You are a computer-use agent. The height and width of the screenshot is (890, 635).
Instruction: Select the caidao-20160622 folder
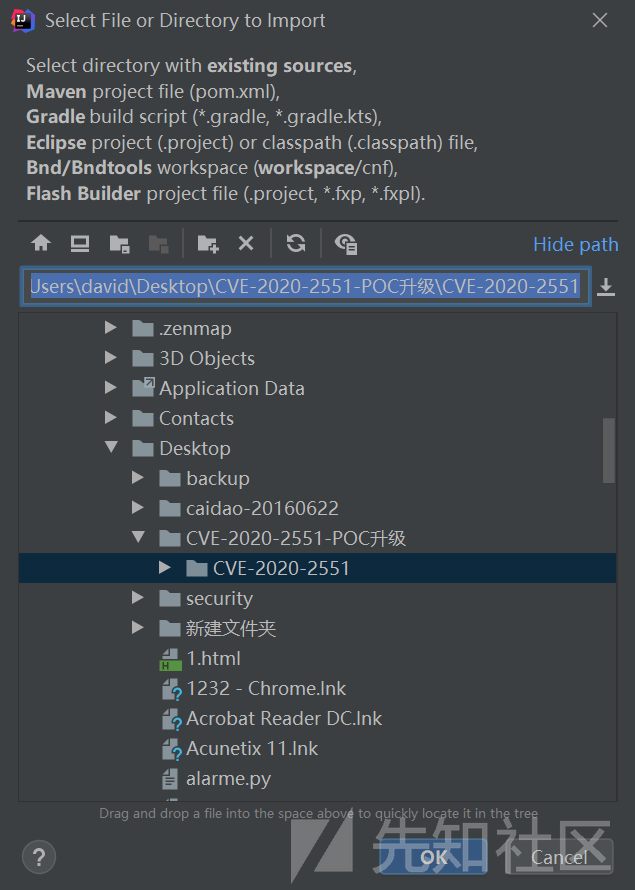(262, 508)
